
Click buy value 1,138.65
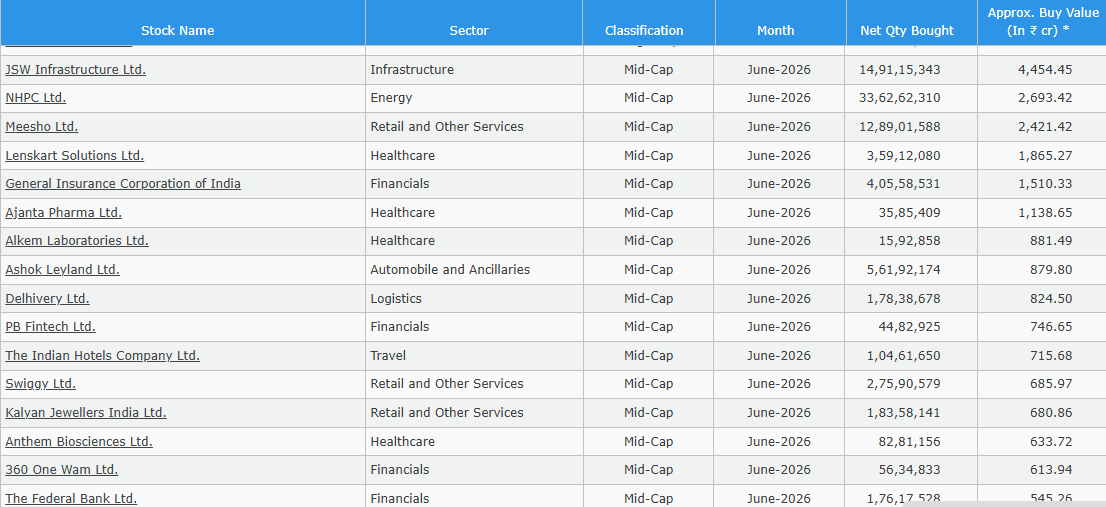[x=1045, y=213]
